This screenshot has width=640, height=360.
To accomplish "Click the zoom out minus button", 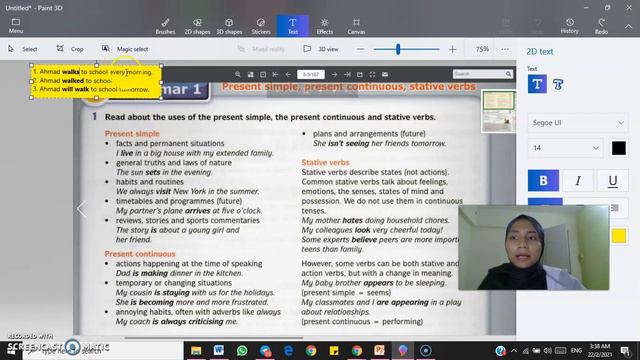I will 360,49.
